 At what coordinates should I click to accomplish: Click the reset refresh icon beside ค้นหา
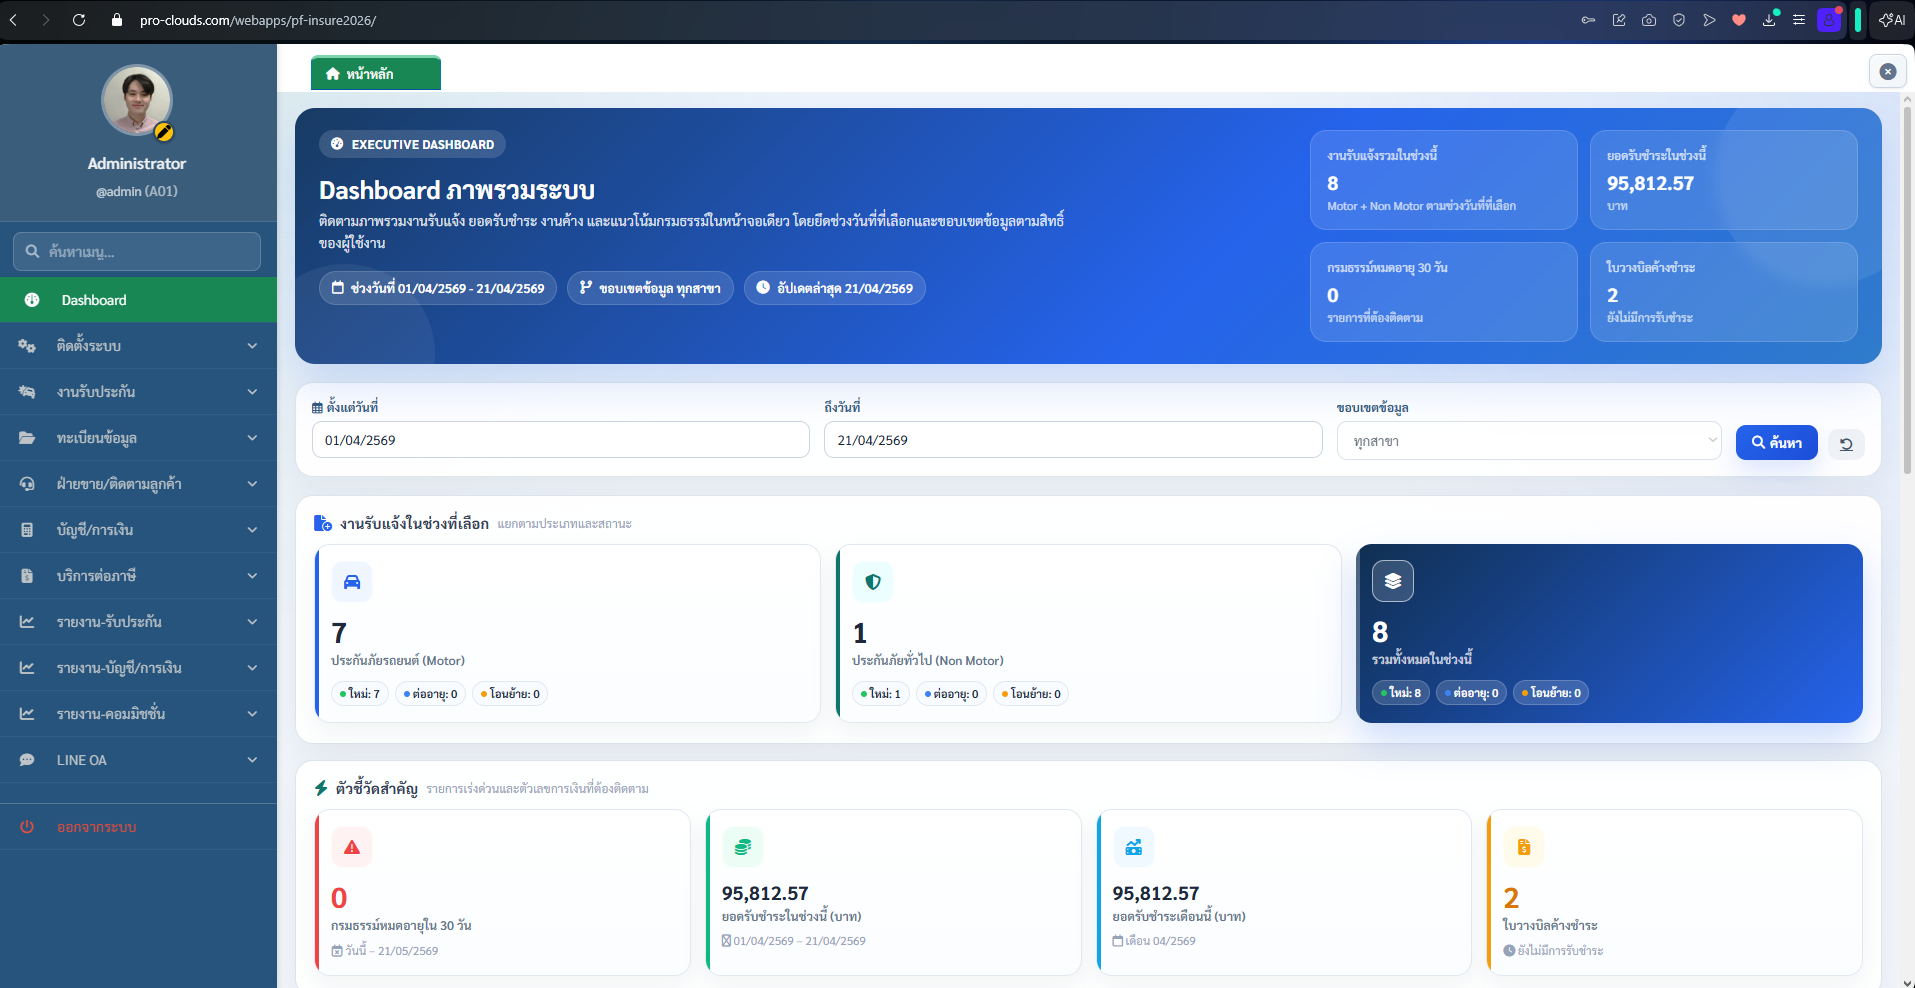1846,444
